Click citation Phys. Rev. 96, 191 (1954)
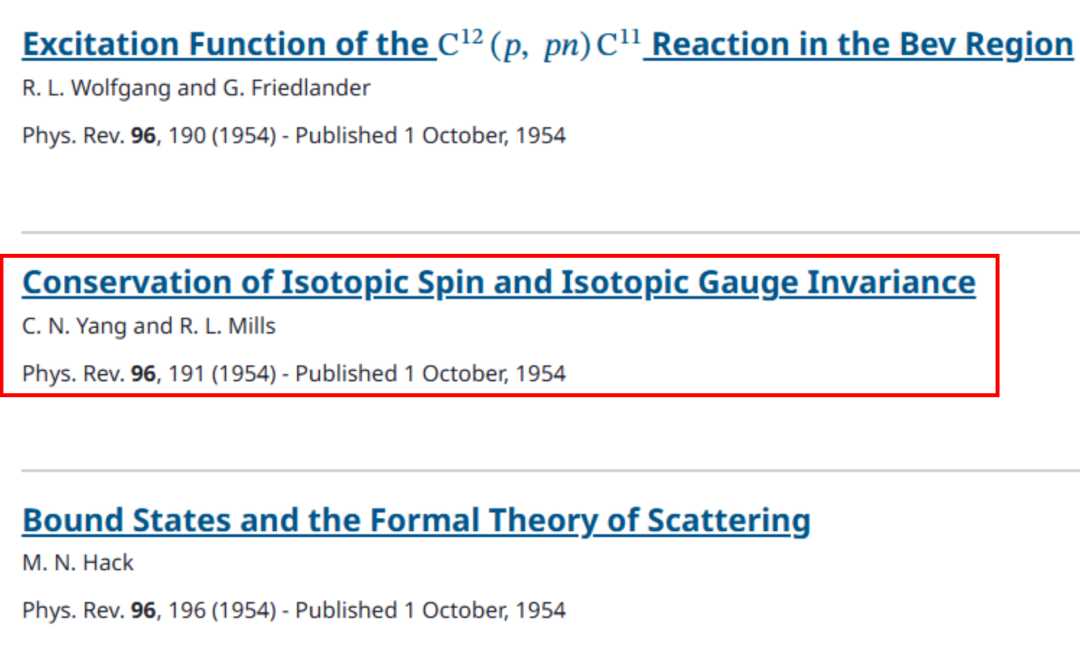Screen dimensions: 1080x655 pyautogui.click(x=148, y=374)
